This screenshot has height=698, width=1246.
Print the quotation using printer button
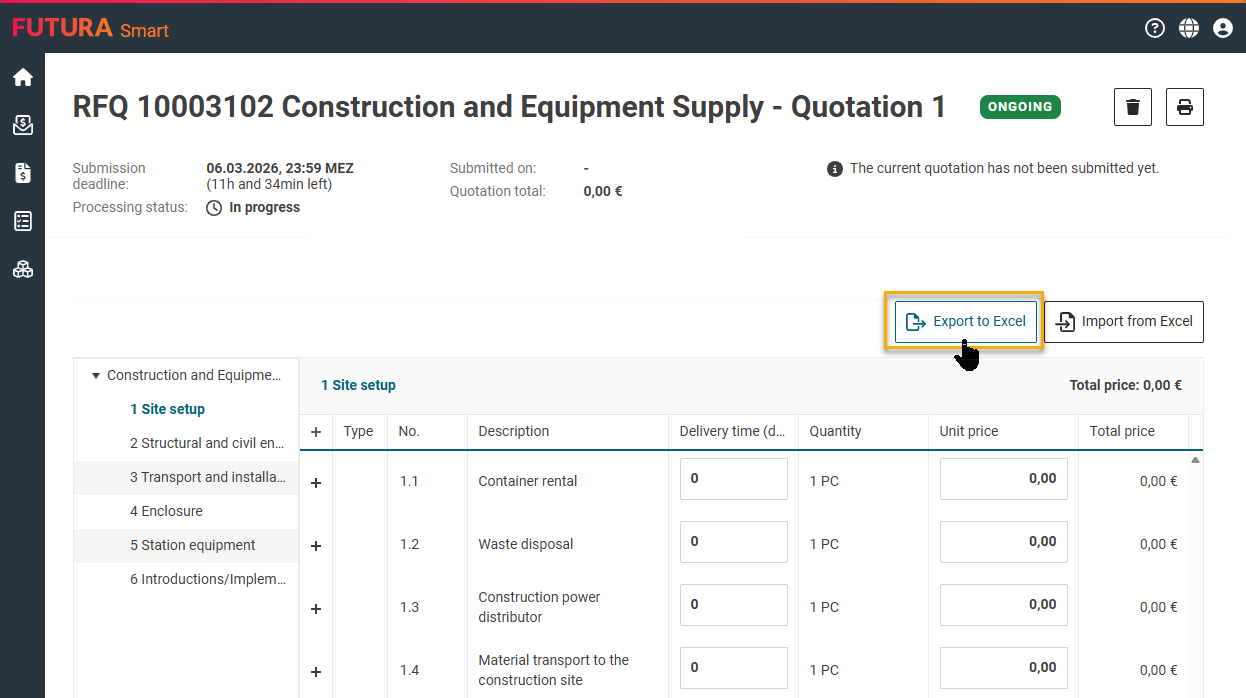coord(1185,107)
